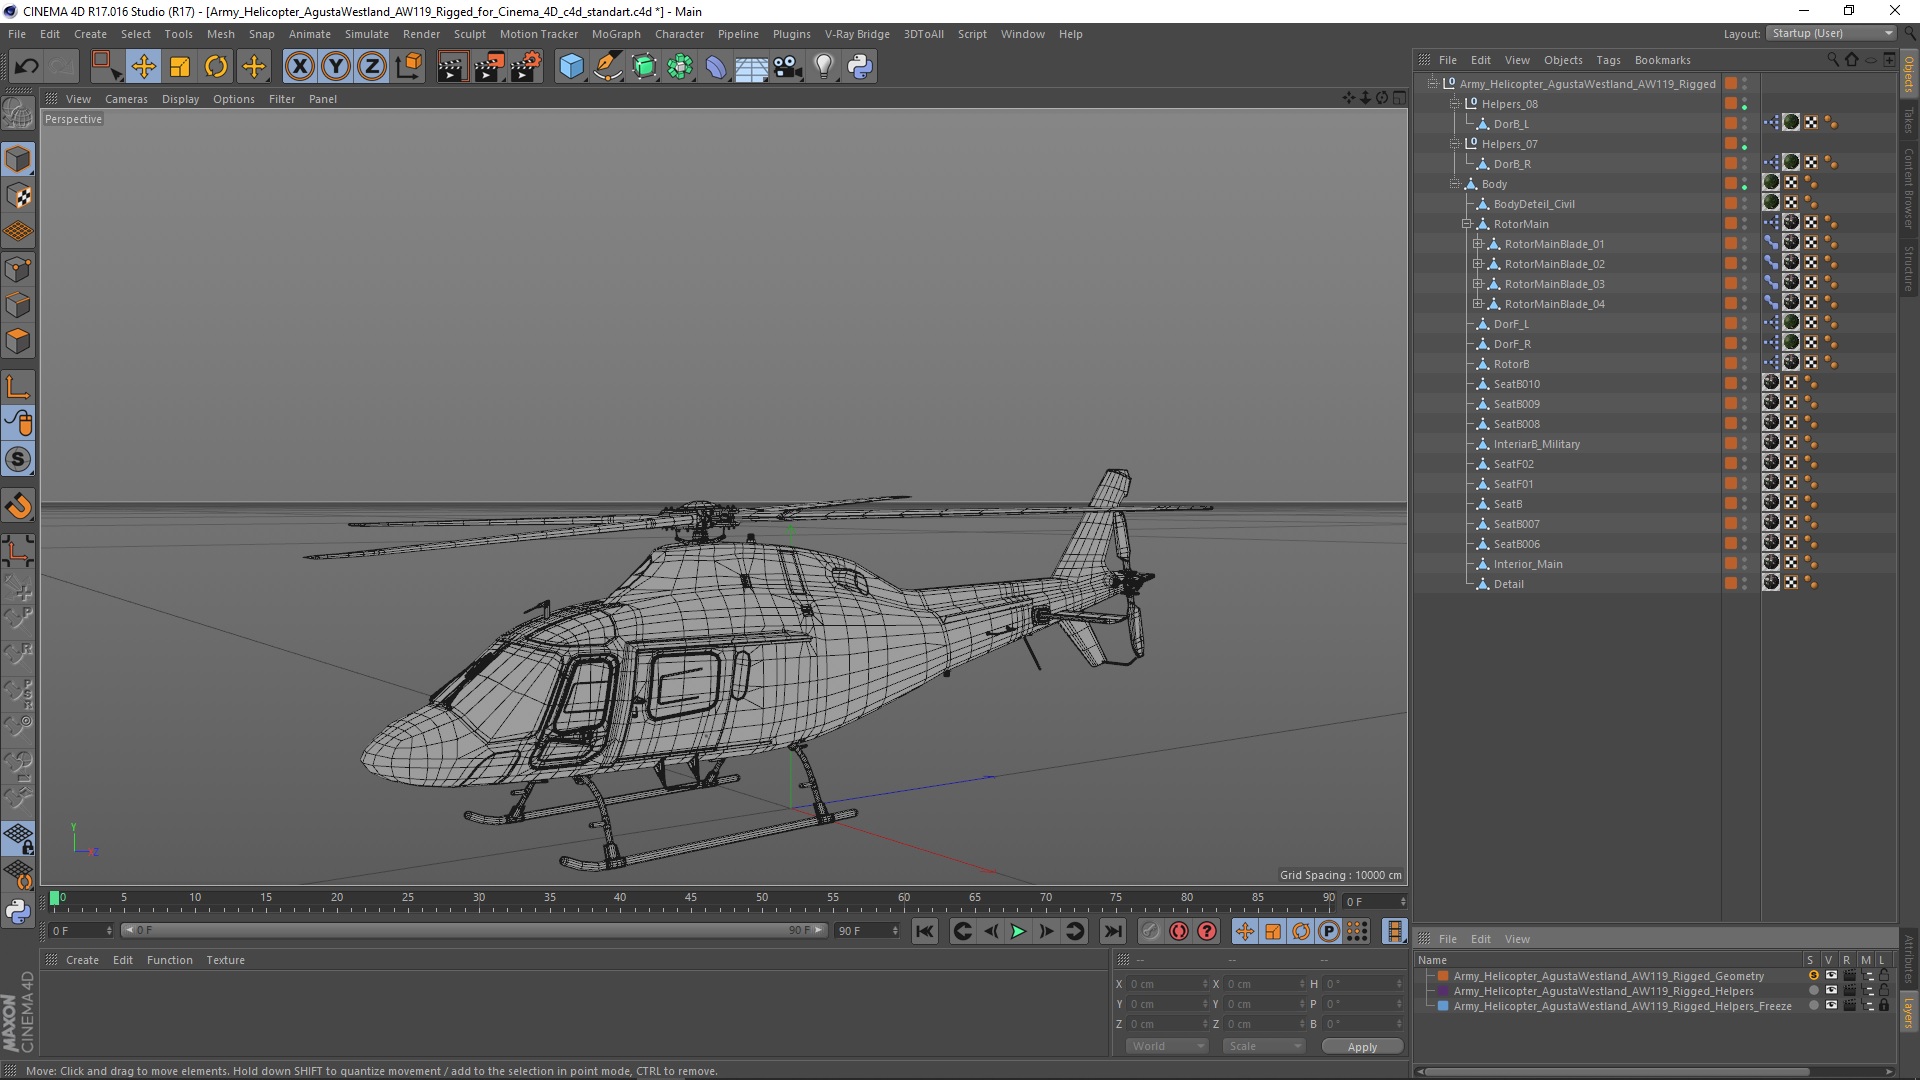Viewport: 1920px width, 1080px height.
Task: Select the Rotate tool icon
Action: point(216,67)
